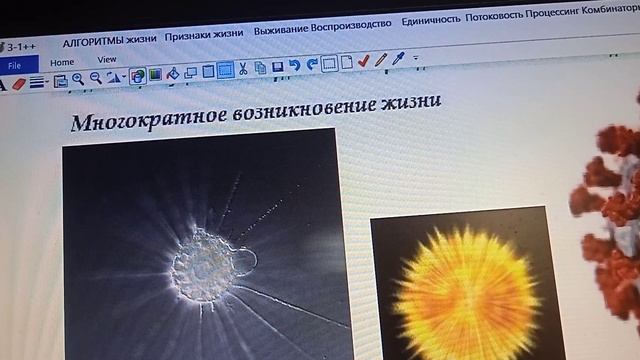Click the color palette square icon
The image size is (640, 360).
[155, 74]
